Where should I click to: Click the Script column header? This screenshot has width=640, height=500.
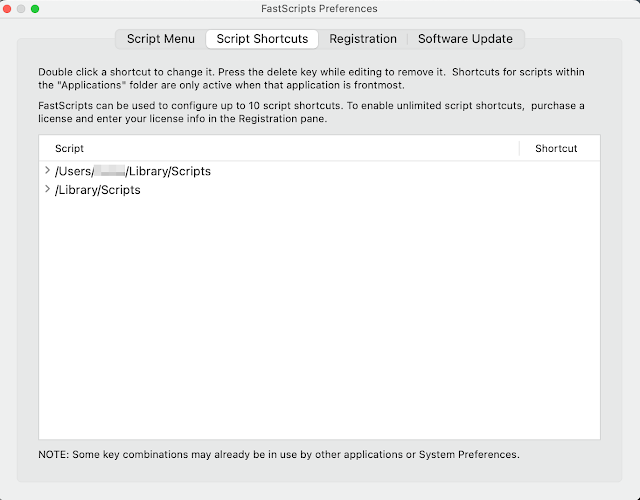[x=279, y=148]
